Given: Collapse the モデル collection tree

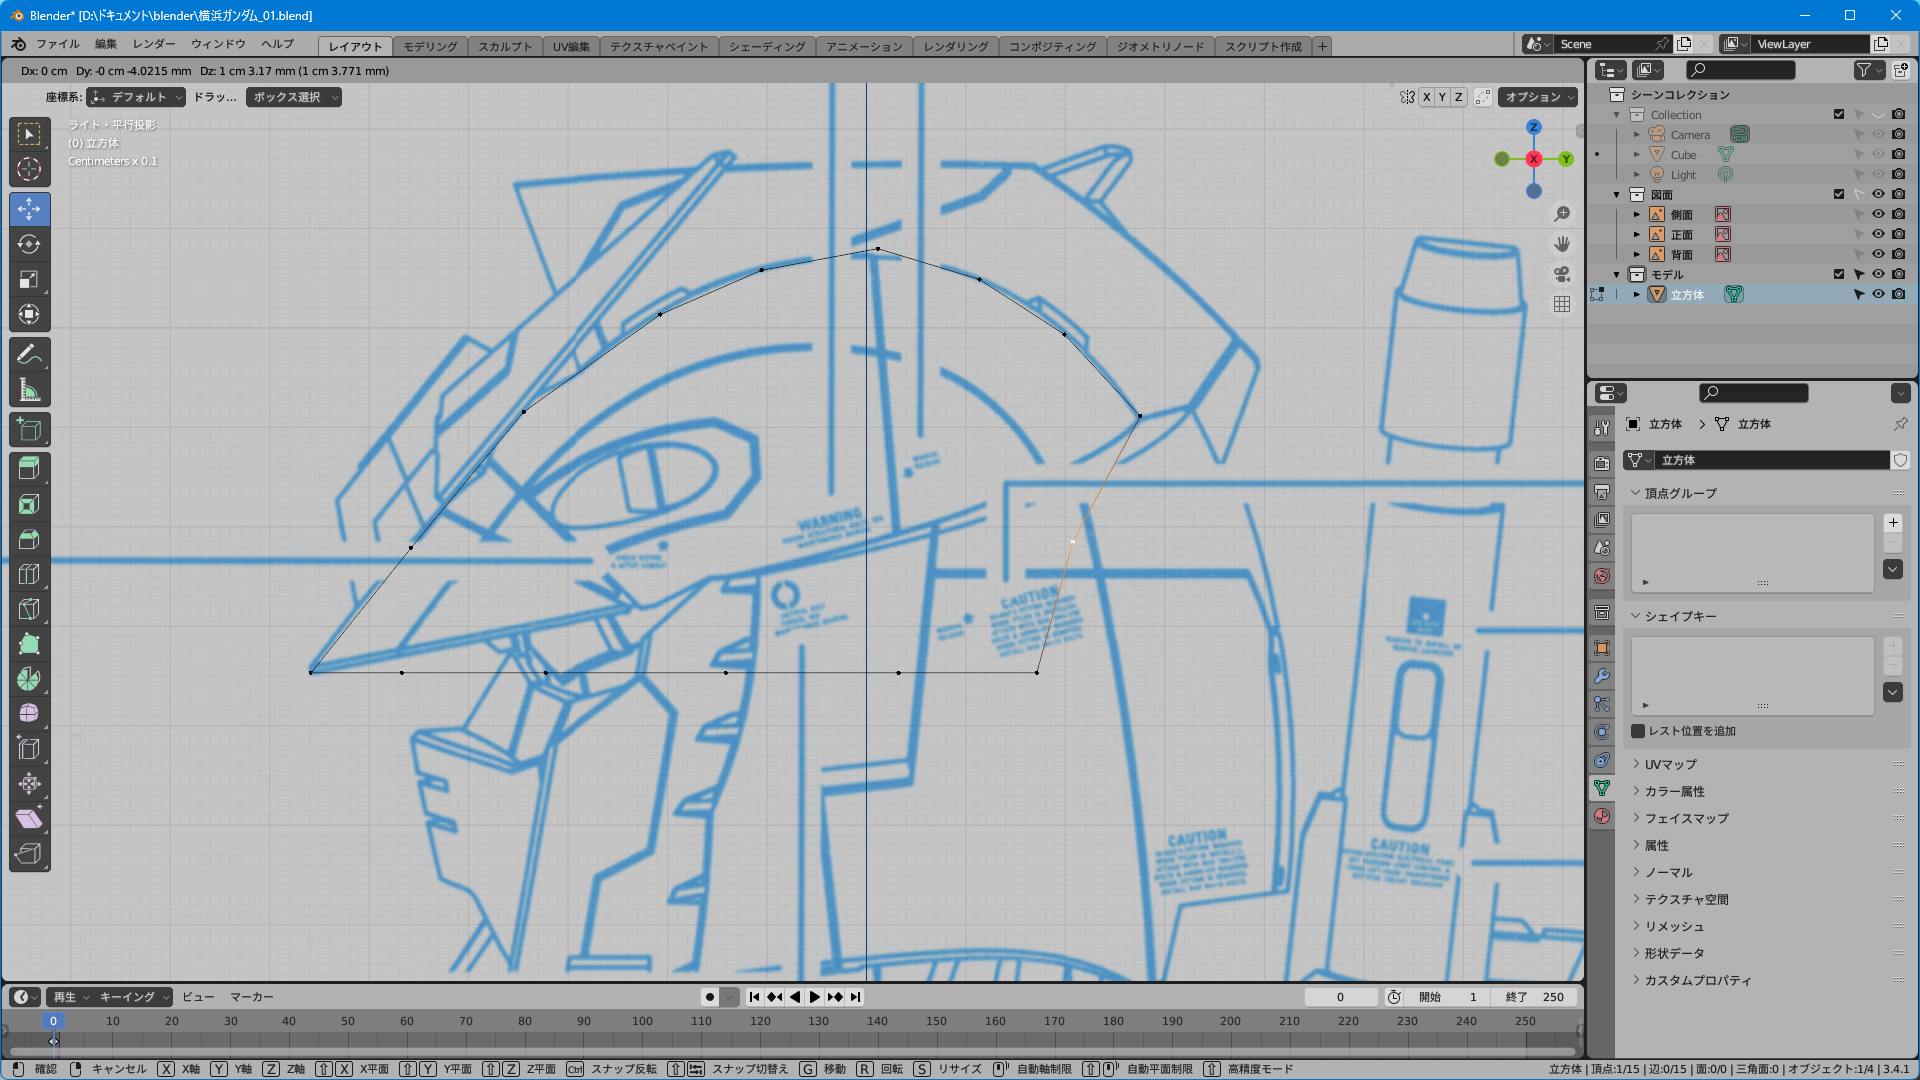Looking at the screenshot, I should [x=1617, y=274].
